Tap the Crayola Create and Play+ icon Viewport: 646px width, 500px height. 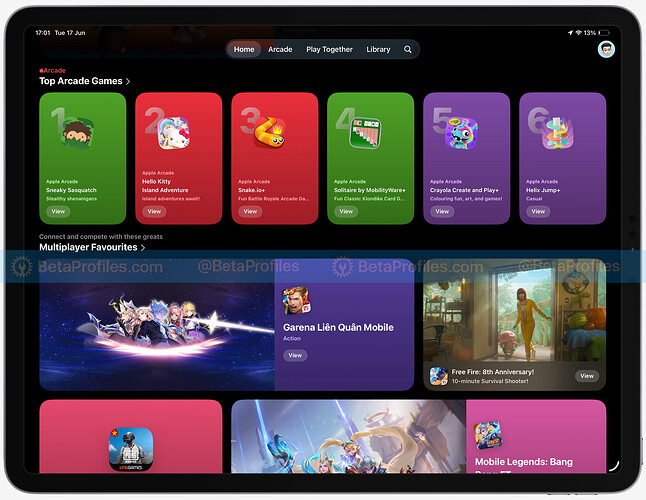click(461, 133)
